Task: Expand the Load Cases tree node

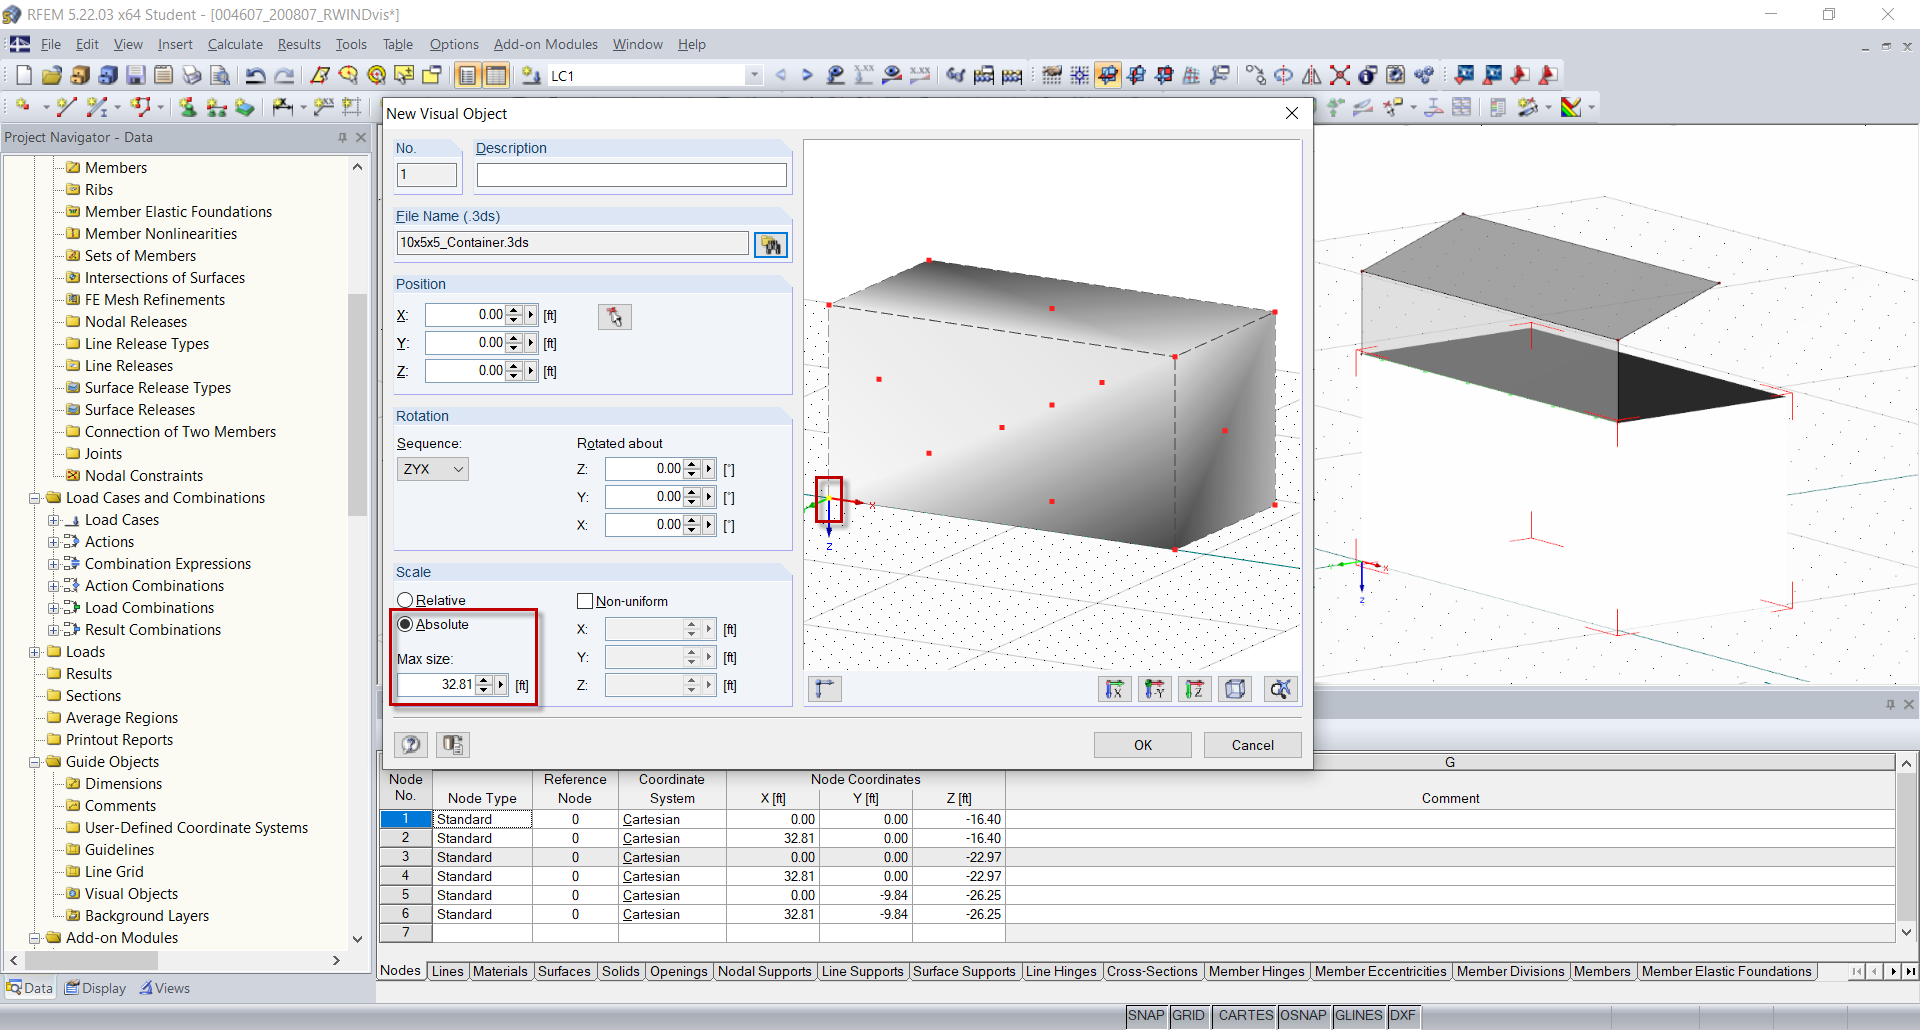Action: (56, 519)
